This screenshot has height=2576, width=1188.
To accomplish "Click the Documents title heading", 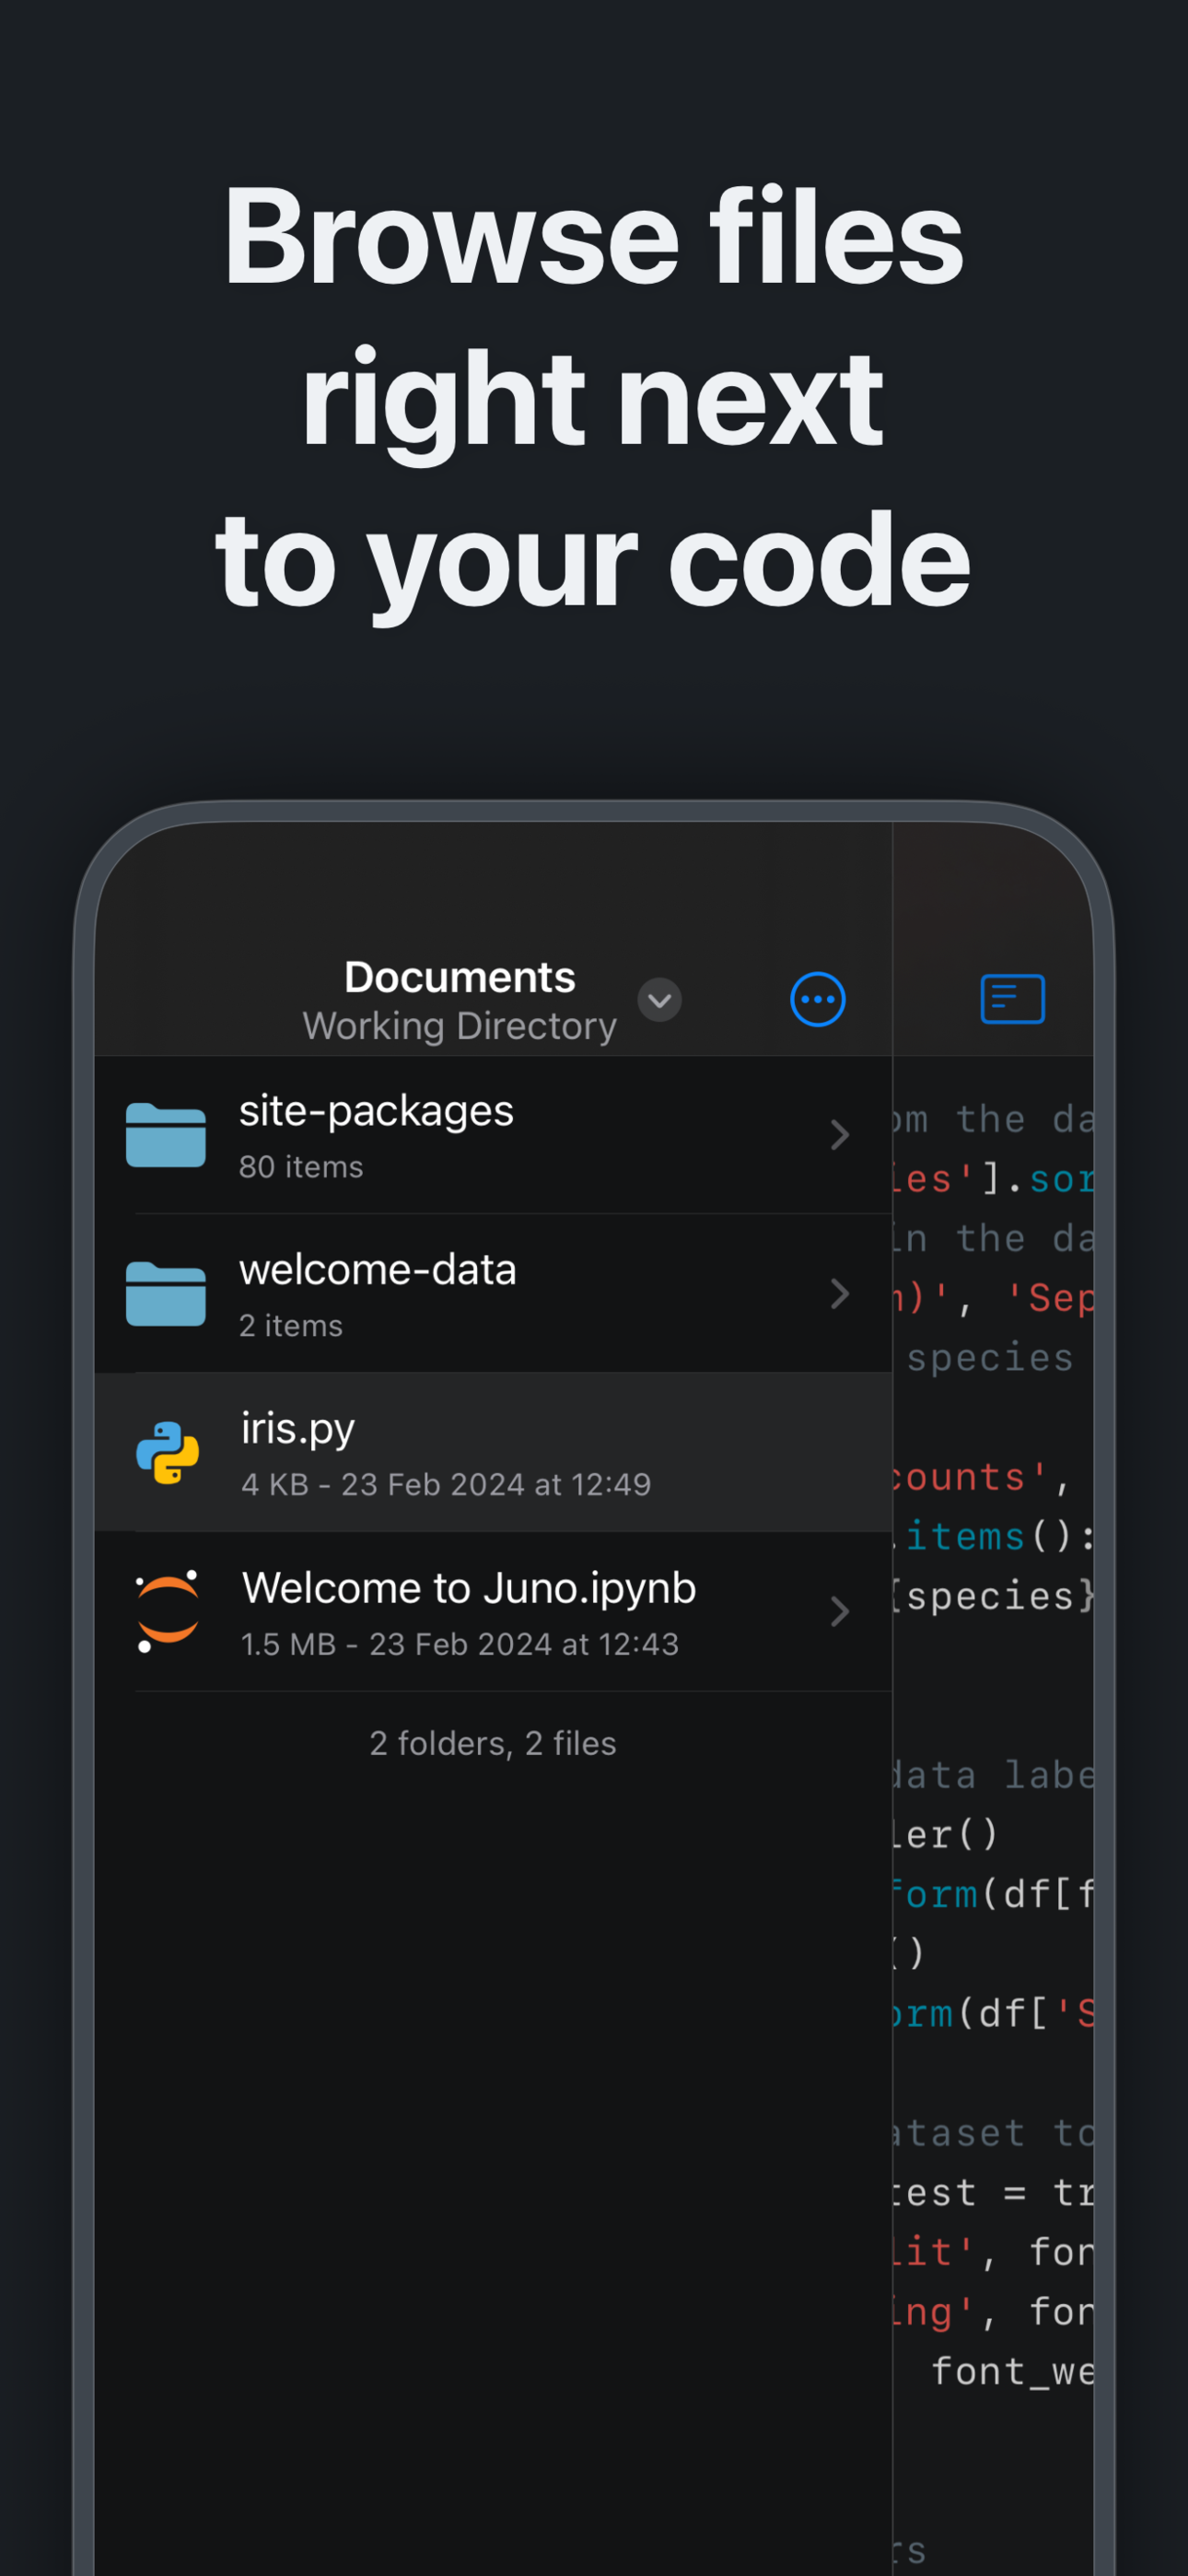I will tap(459, 977).
